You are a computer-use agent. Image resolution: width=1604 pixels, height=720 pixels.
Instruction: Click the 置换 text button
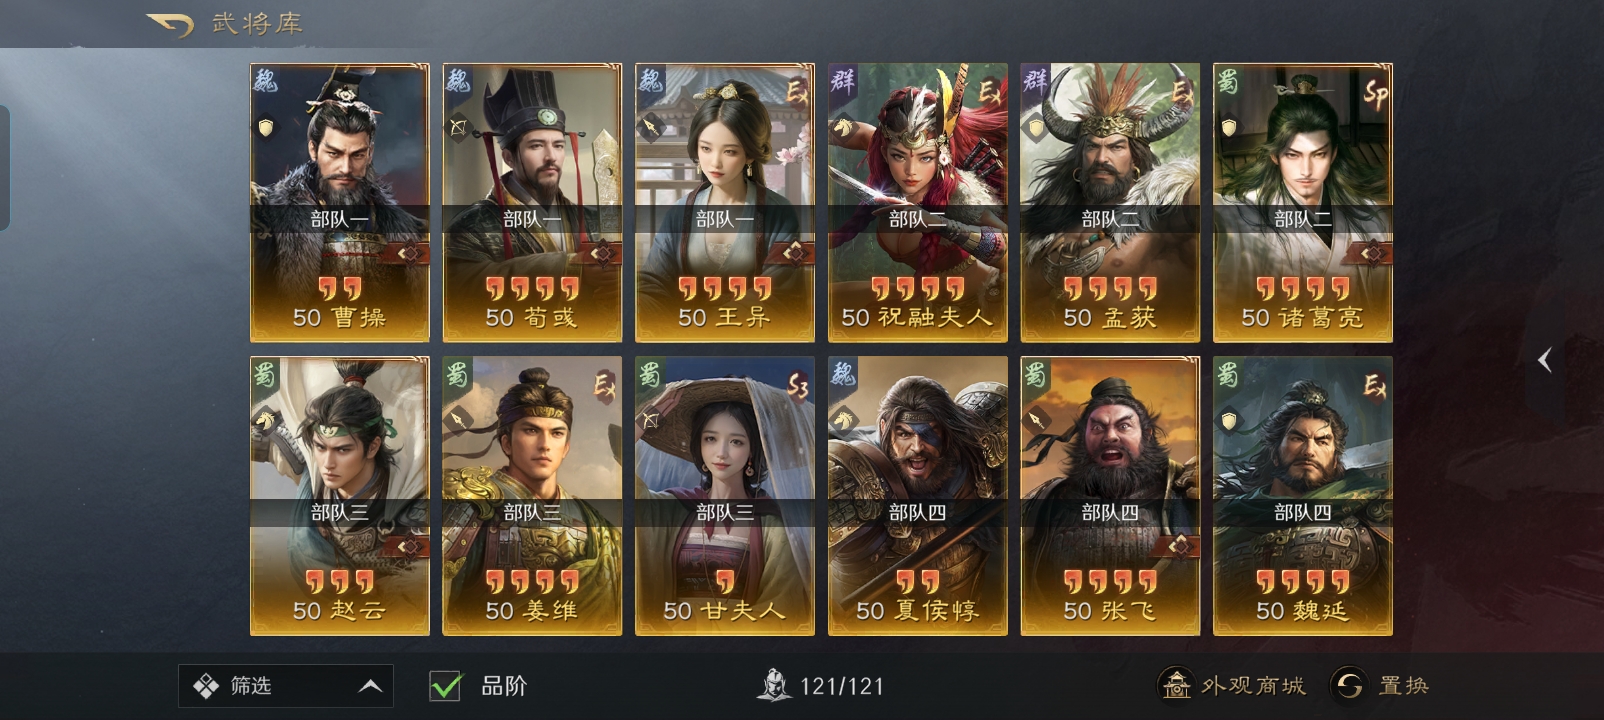pos(1404,686)
